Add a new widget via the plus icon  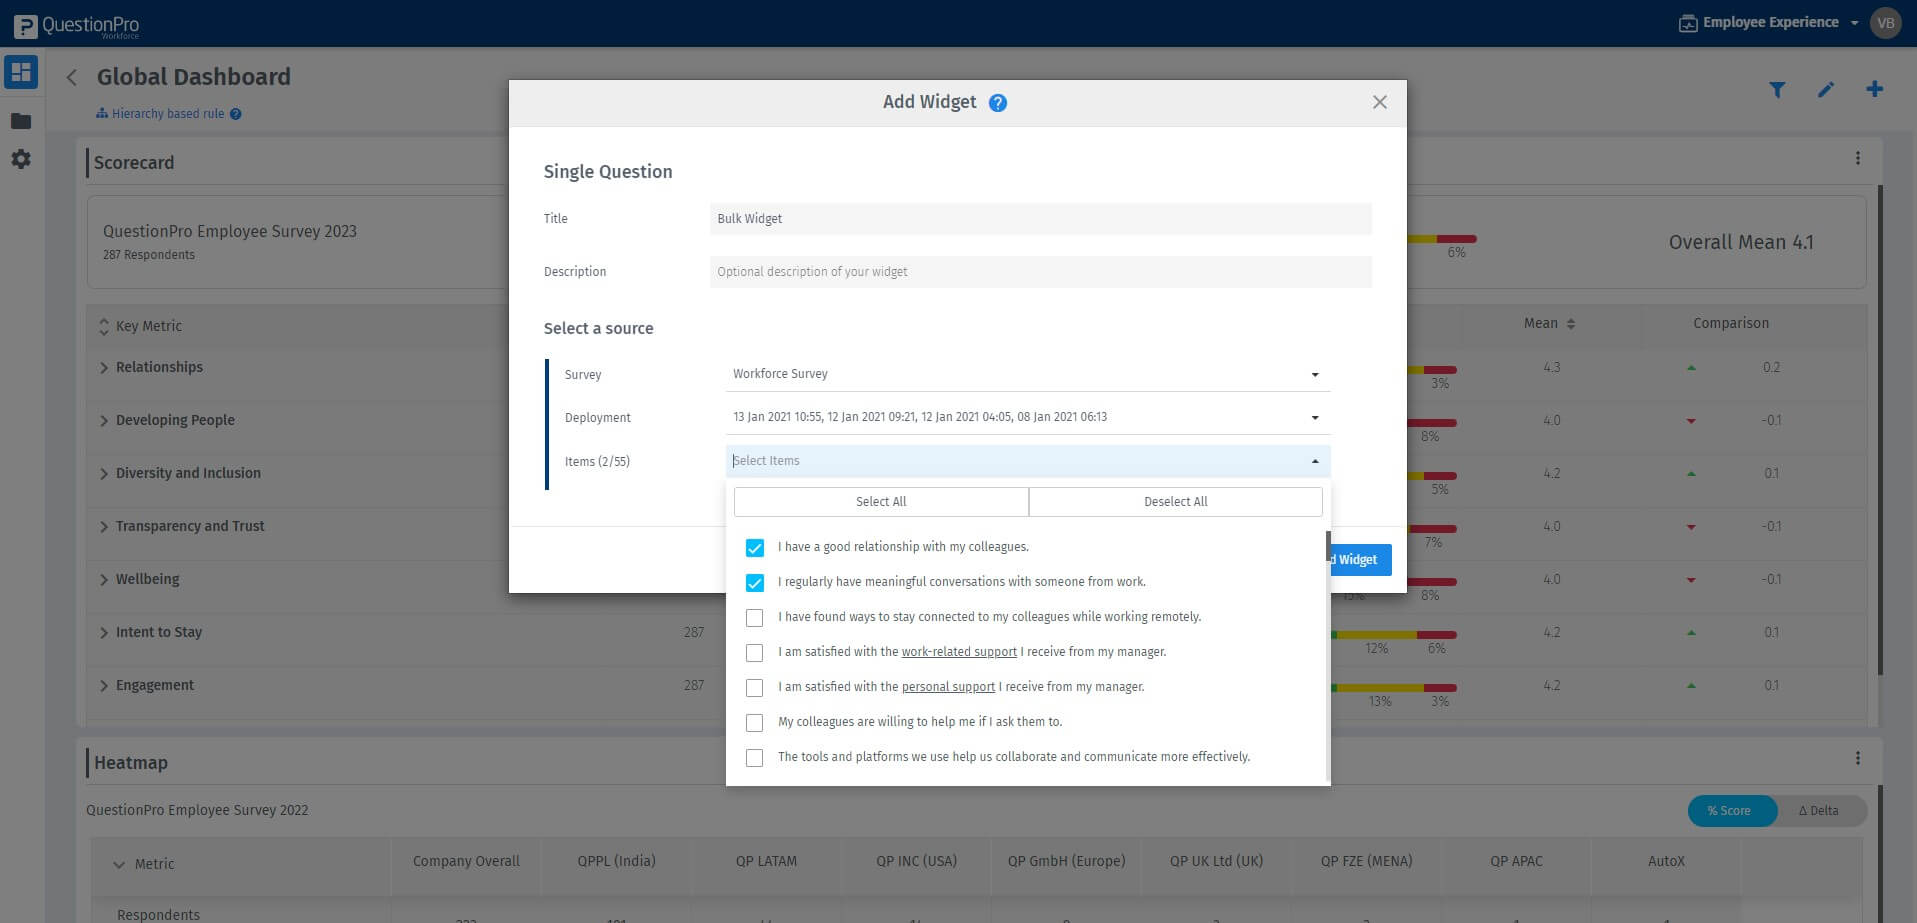point(1874,89)
